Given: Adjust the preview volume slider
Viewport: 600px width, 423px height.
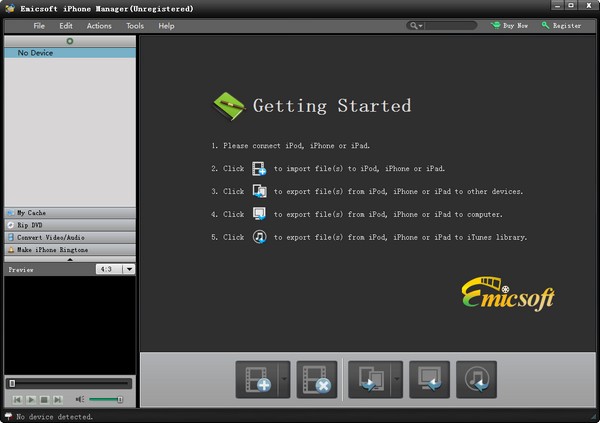Looking at the screenshot, I should pos(106,400).
